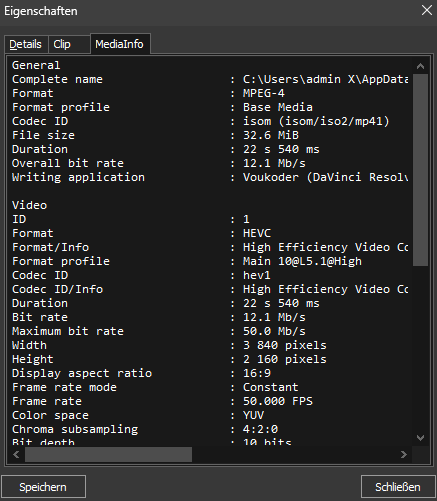Click the horizontal scrollbar right arrow
Screen dimensions: 437x501
(404, 454)
